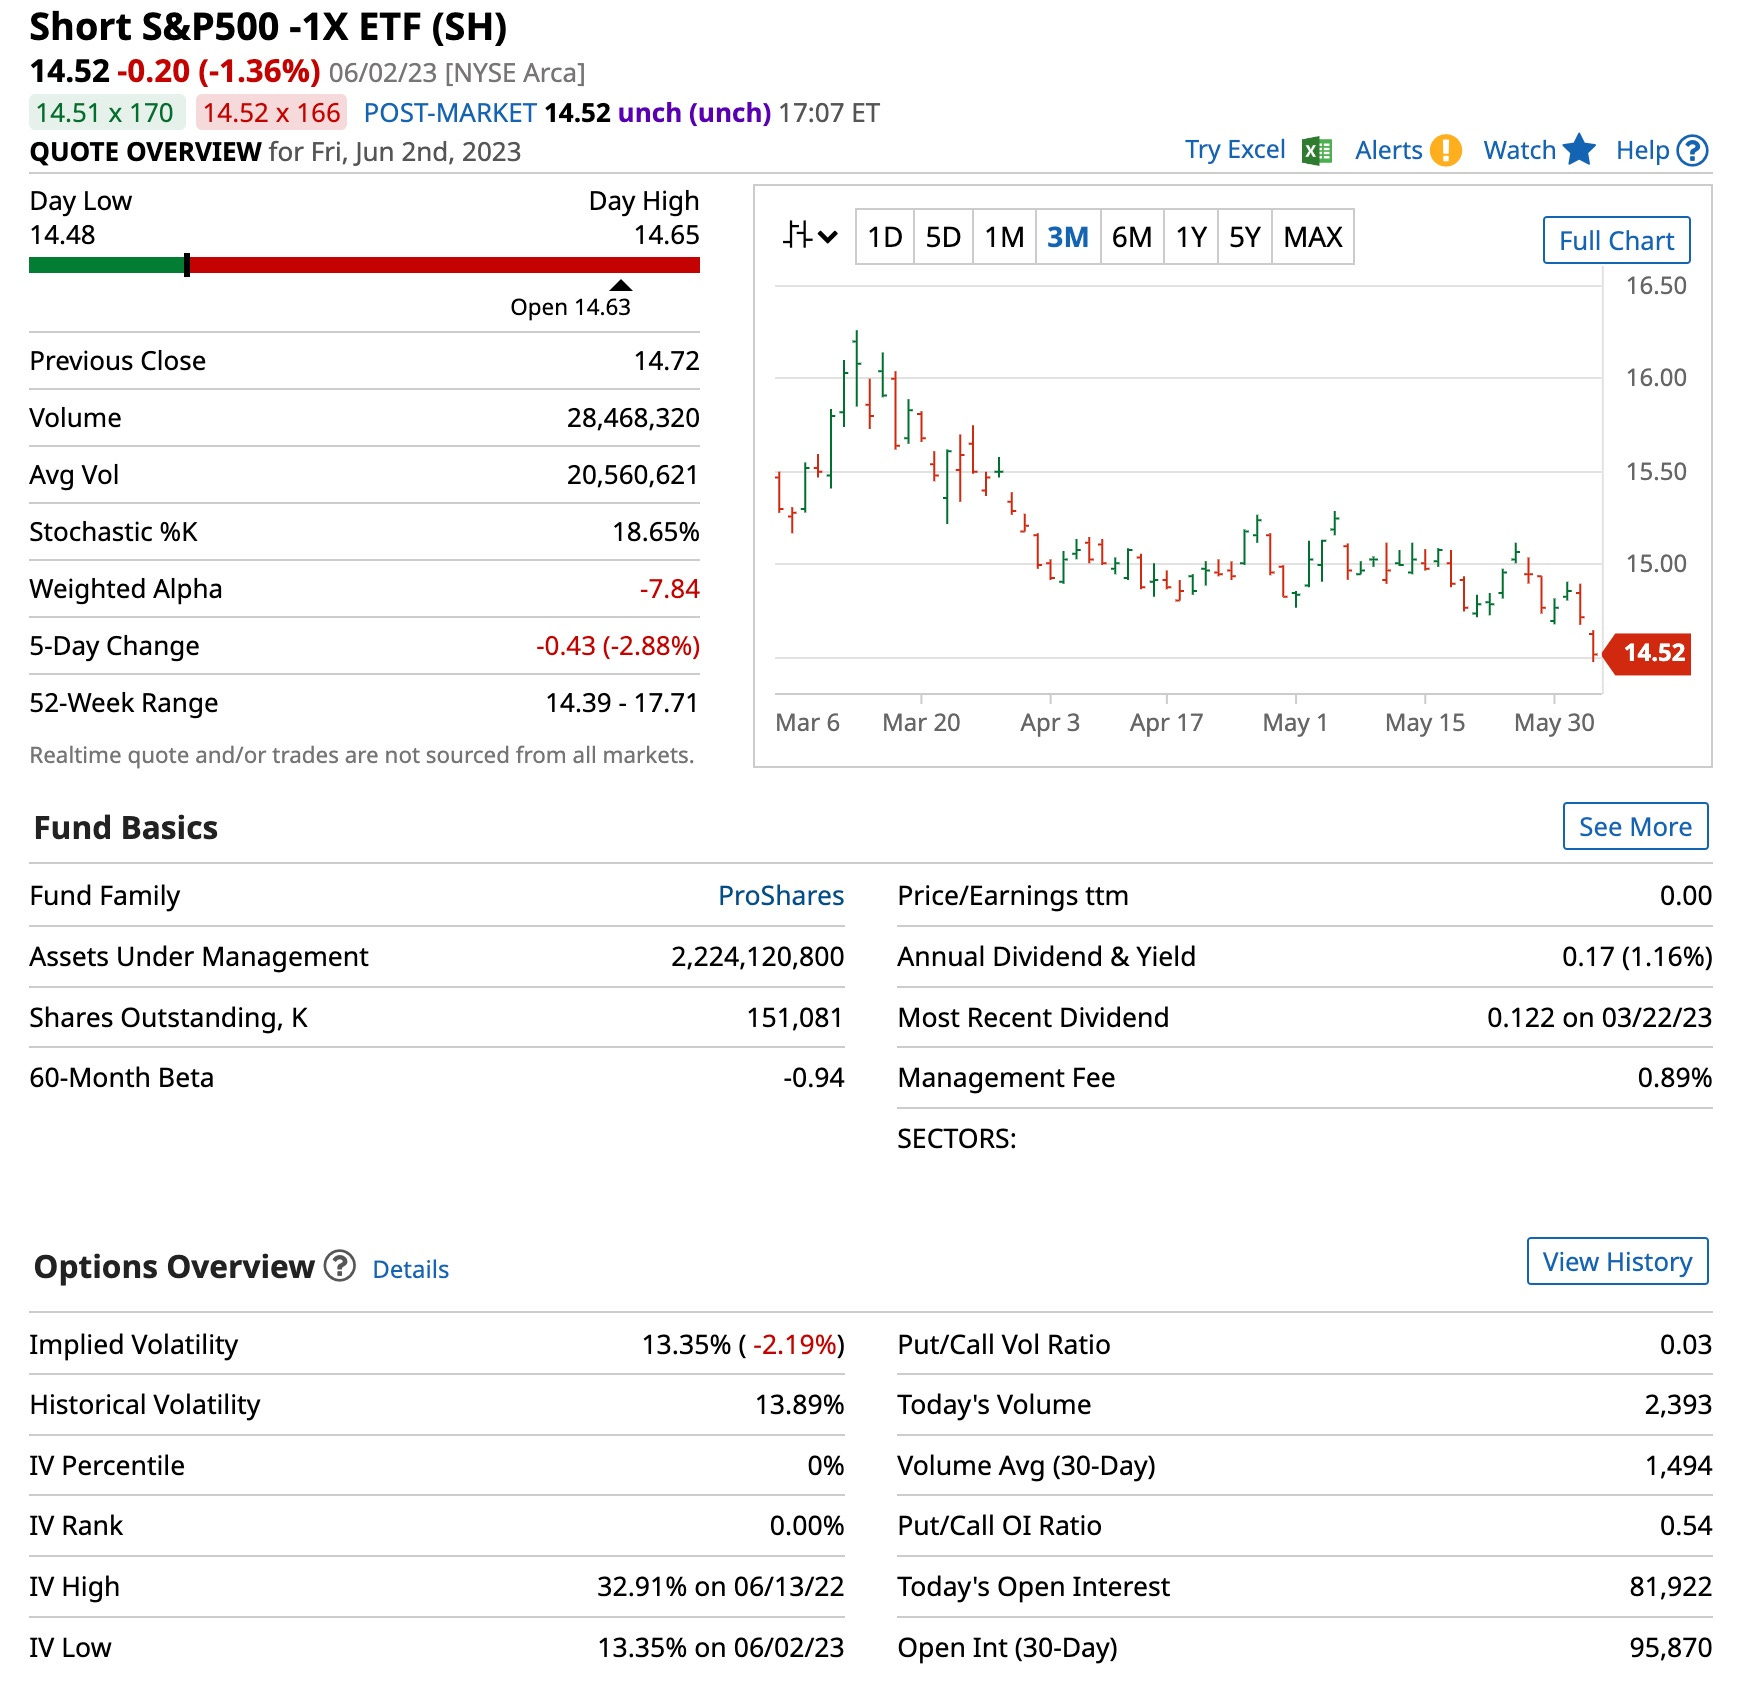Click the Watch star icon
Image resolution: width=1748 pixels, height=1702 pixels.
pos(1579,150)
